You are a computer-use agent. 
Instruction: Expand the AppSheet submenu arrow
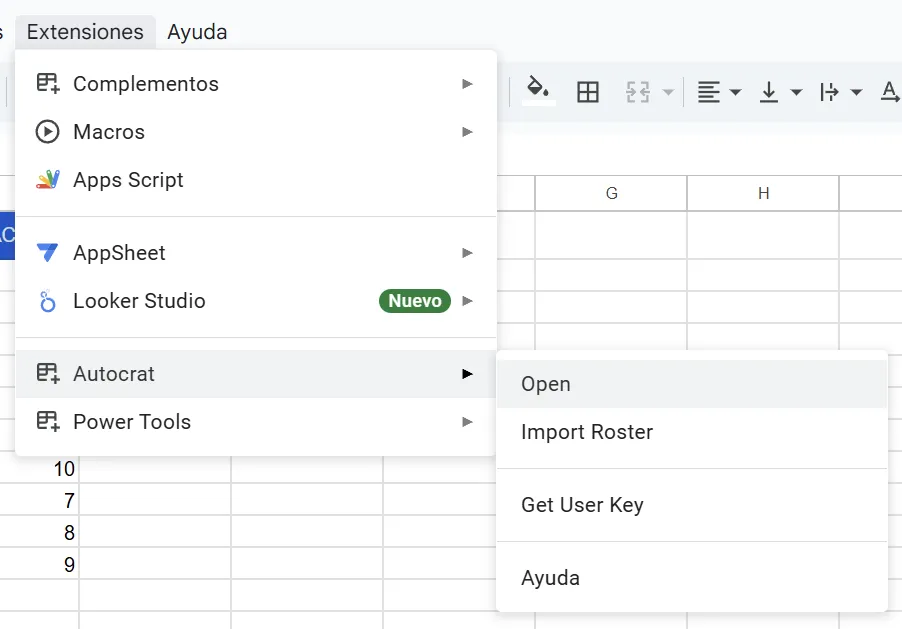point(467,253)
